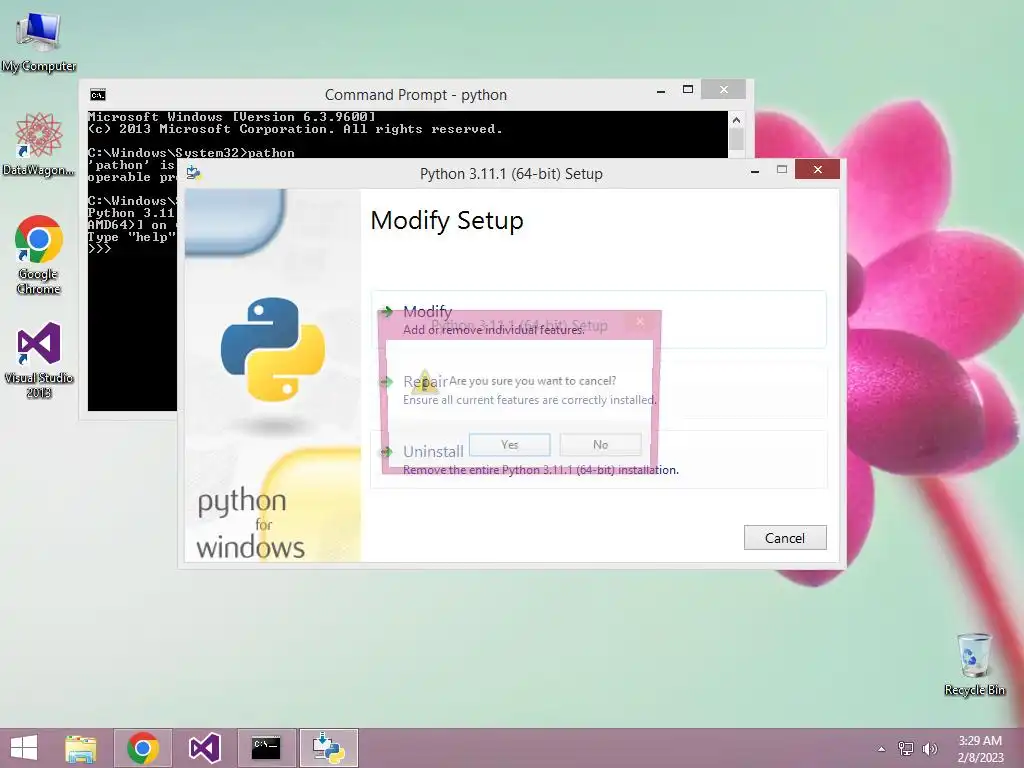1024x768 pixels.
Task: Select the Repair option in Setup
Action: 598,390
